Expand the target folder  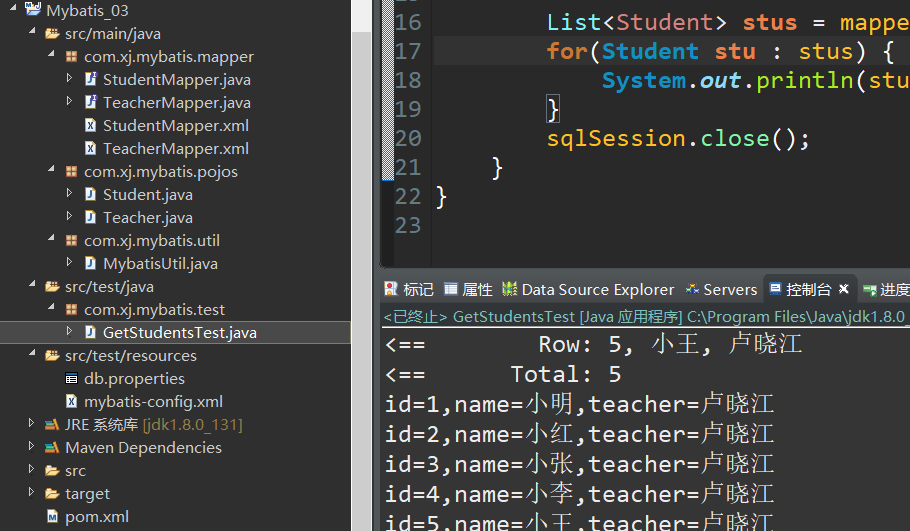coord(32,494)
